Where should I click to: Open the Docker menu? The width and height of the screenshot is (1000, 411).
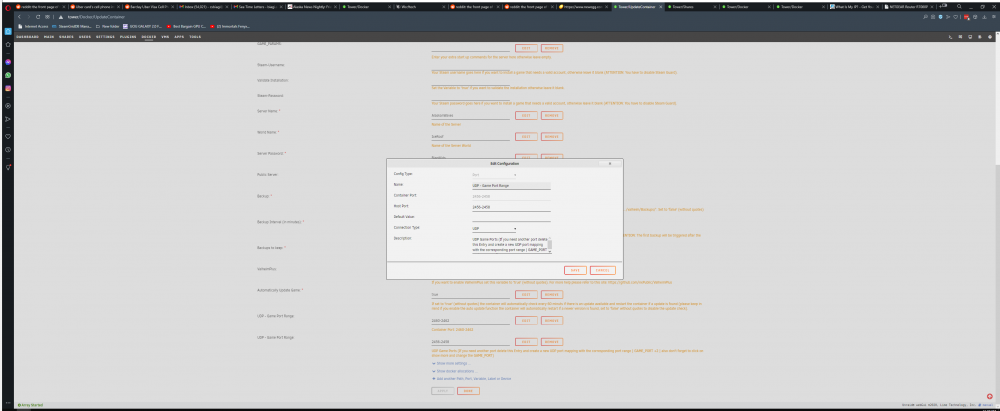[x=149, y=37]
